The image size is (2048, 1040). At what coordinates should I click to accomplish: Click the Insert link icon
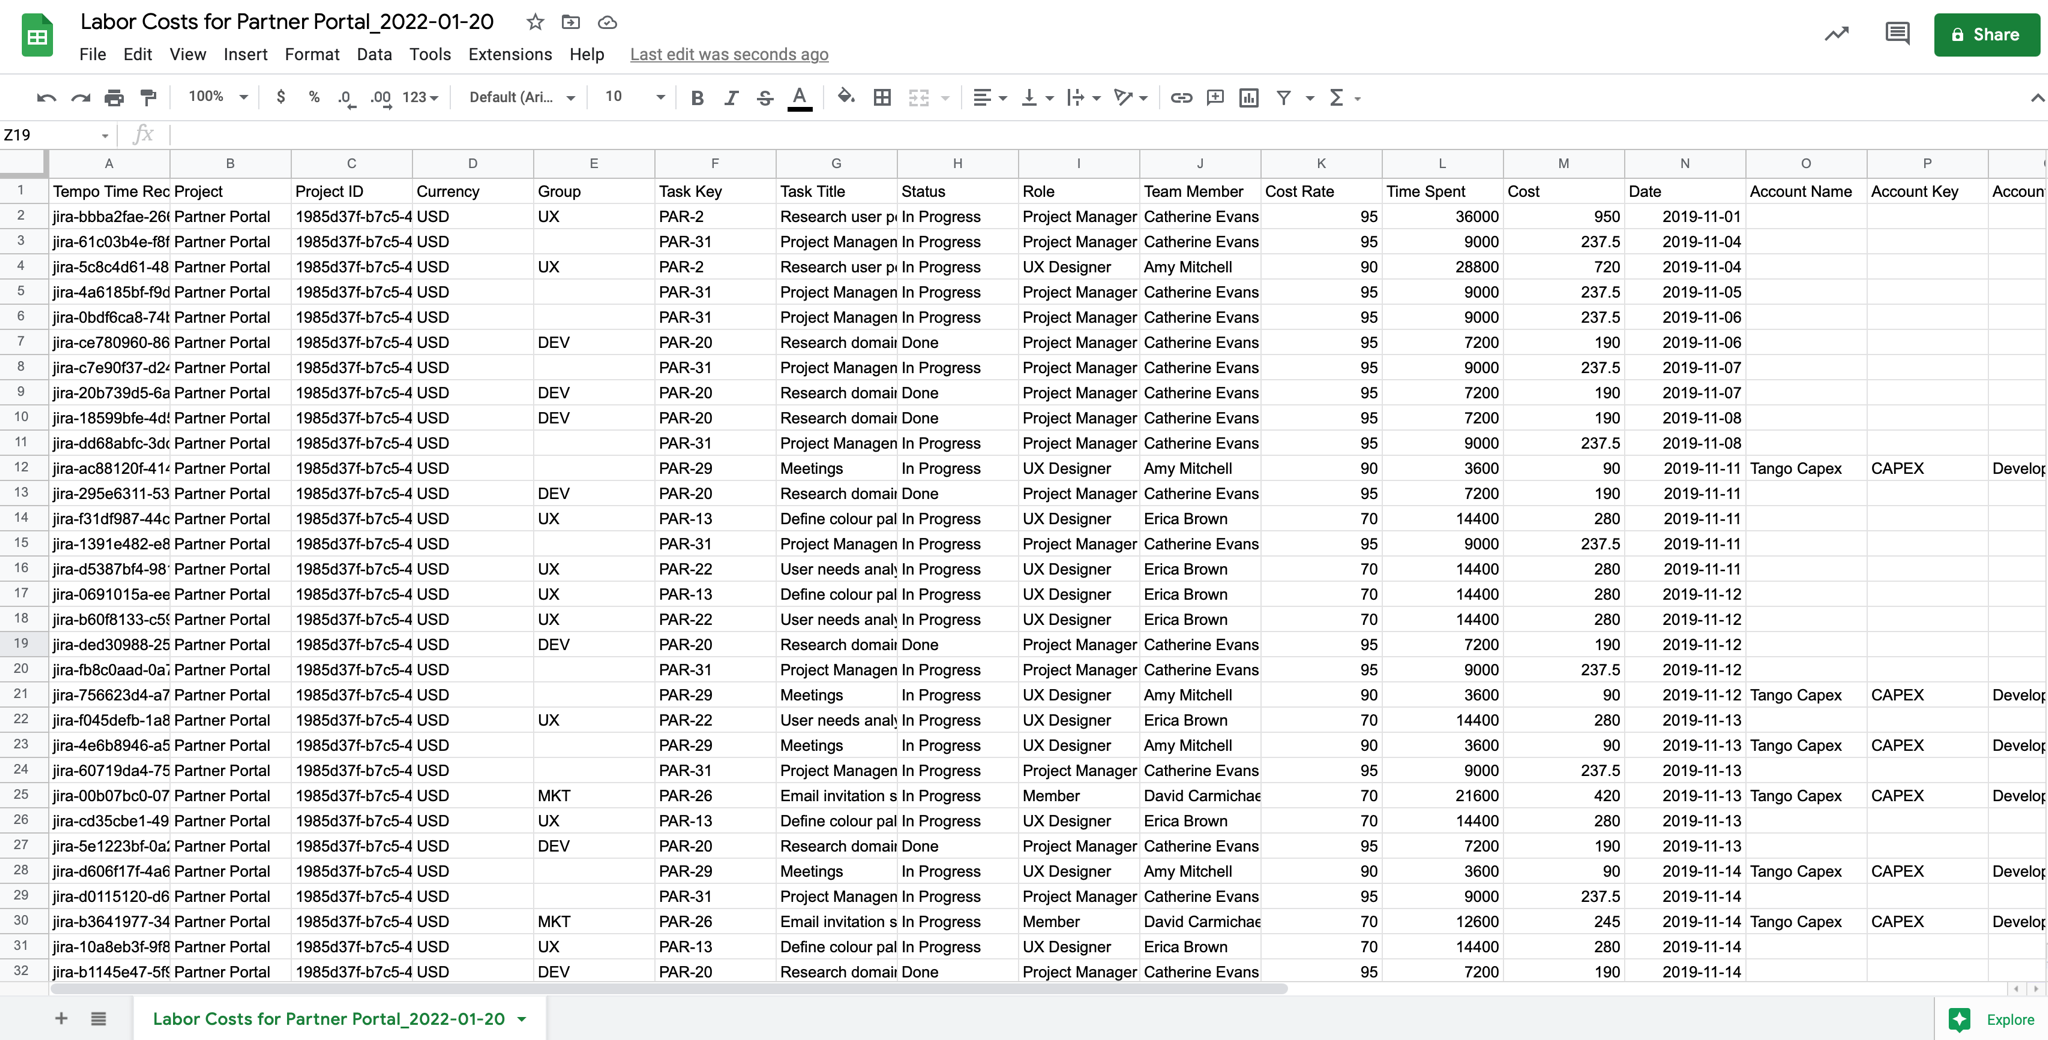coord(1181,97)
